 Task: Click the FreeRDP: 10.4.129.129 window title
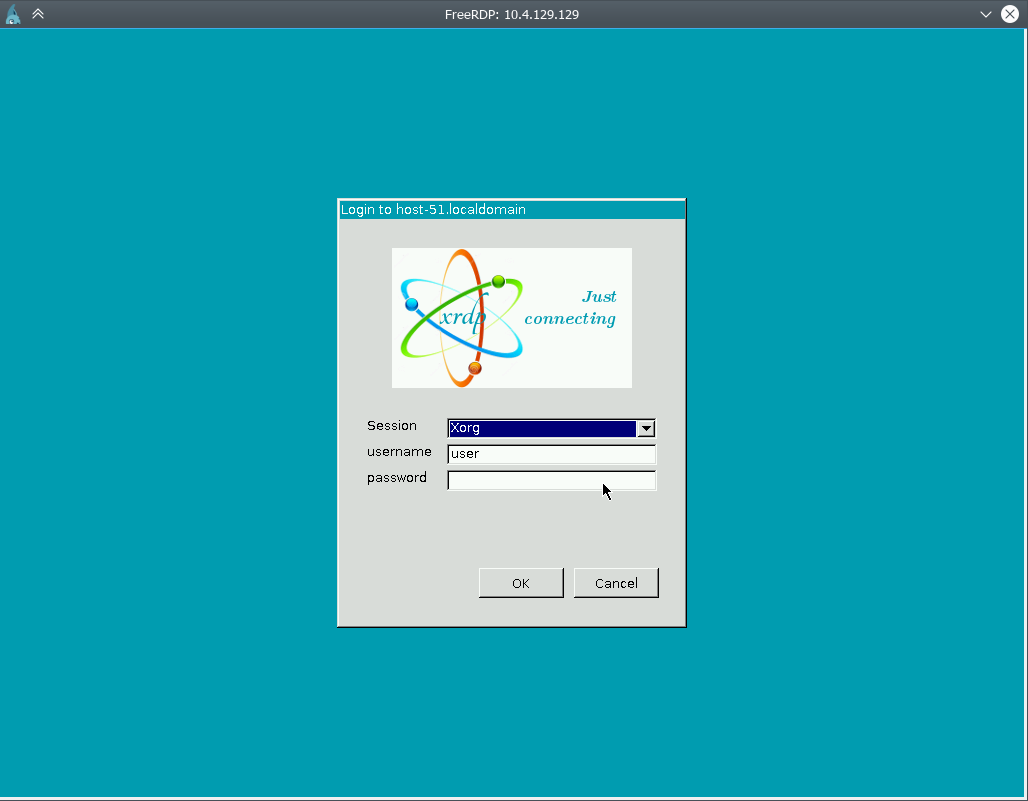pos(511,14)
